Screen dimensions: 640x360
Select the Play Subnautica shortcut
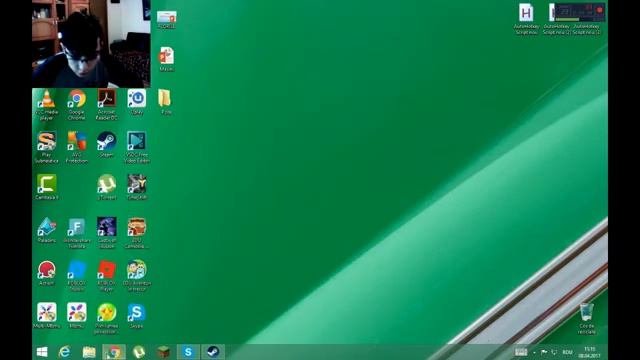(x=47, y=147)
